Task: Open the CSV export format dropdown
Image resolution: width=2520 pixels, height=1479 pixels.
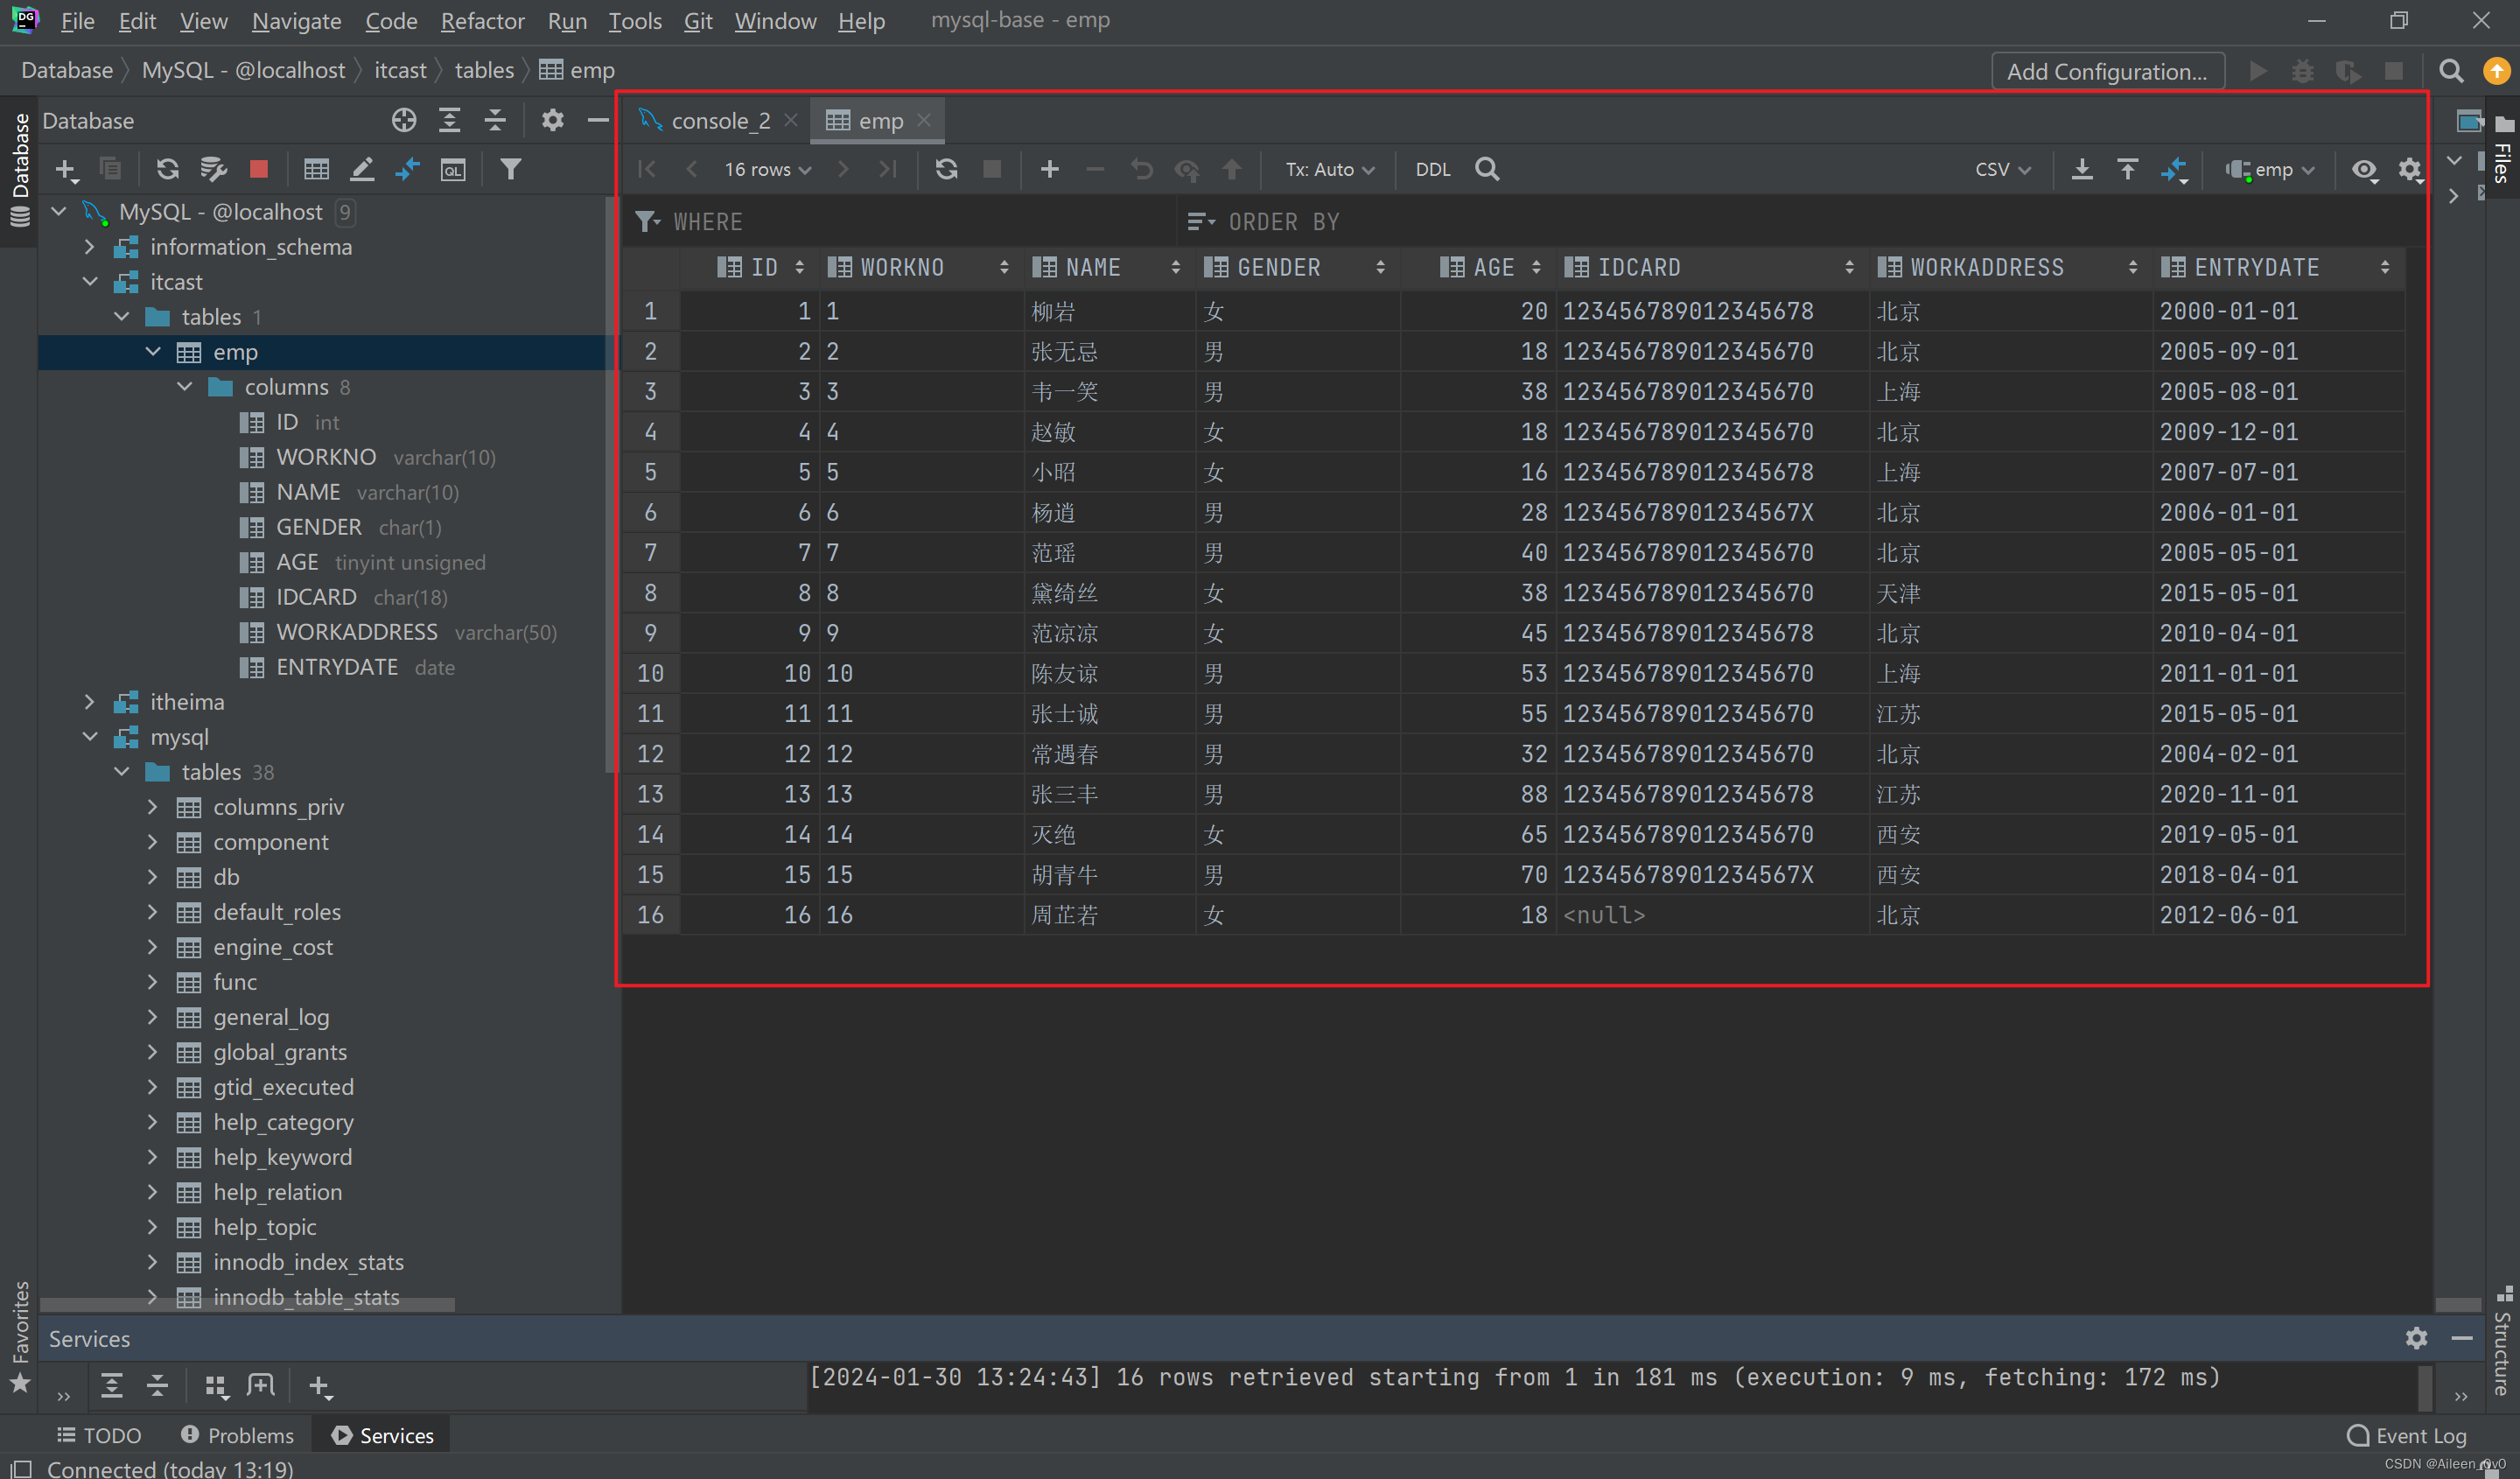Action: (x=2002, y=169)
